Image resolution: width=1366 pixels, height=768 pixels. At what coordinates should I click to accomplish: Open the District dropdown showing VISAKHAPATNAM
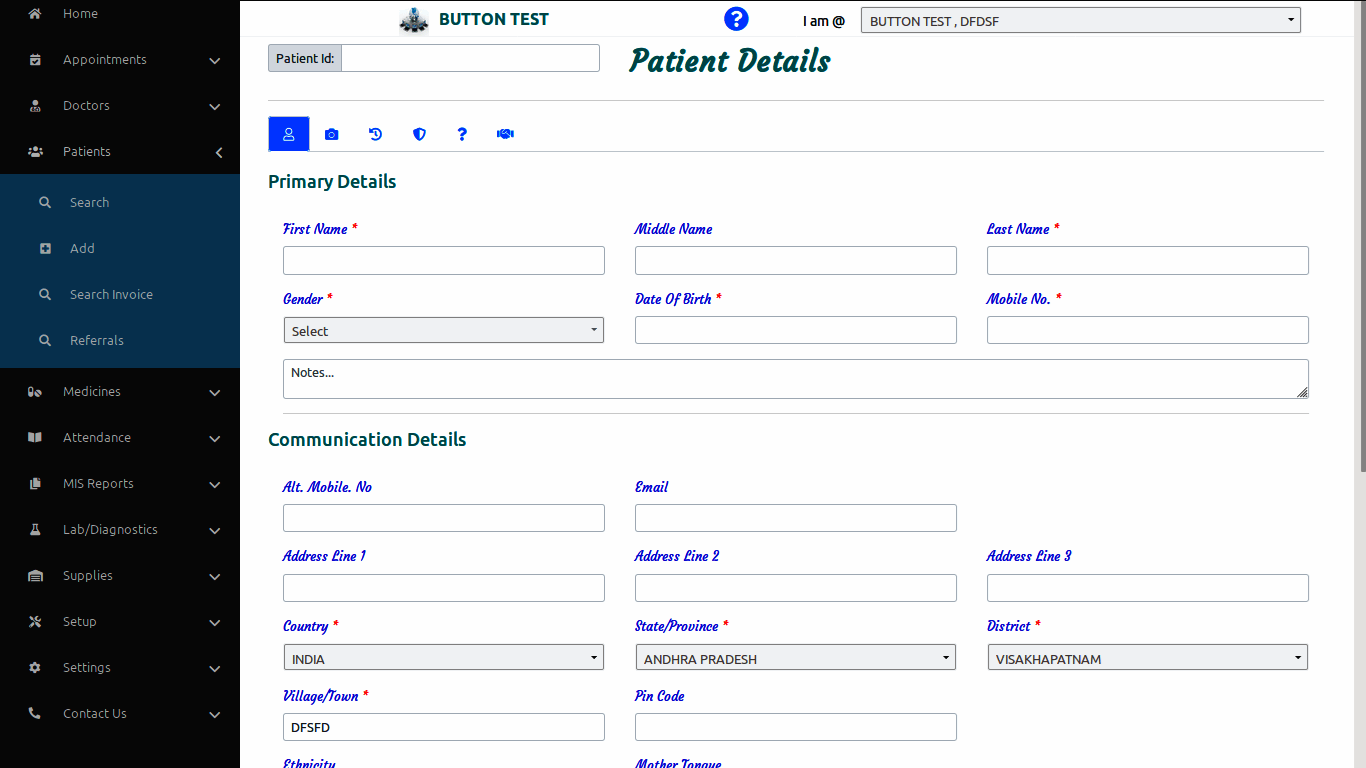pos(1147,658)
